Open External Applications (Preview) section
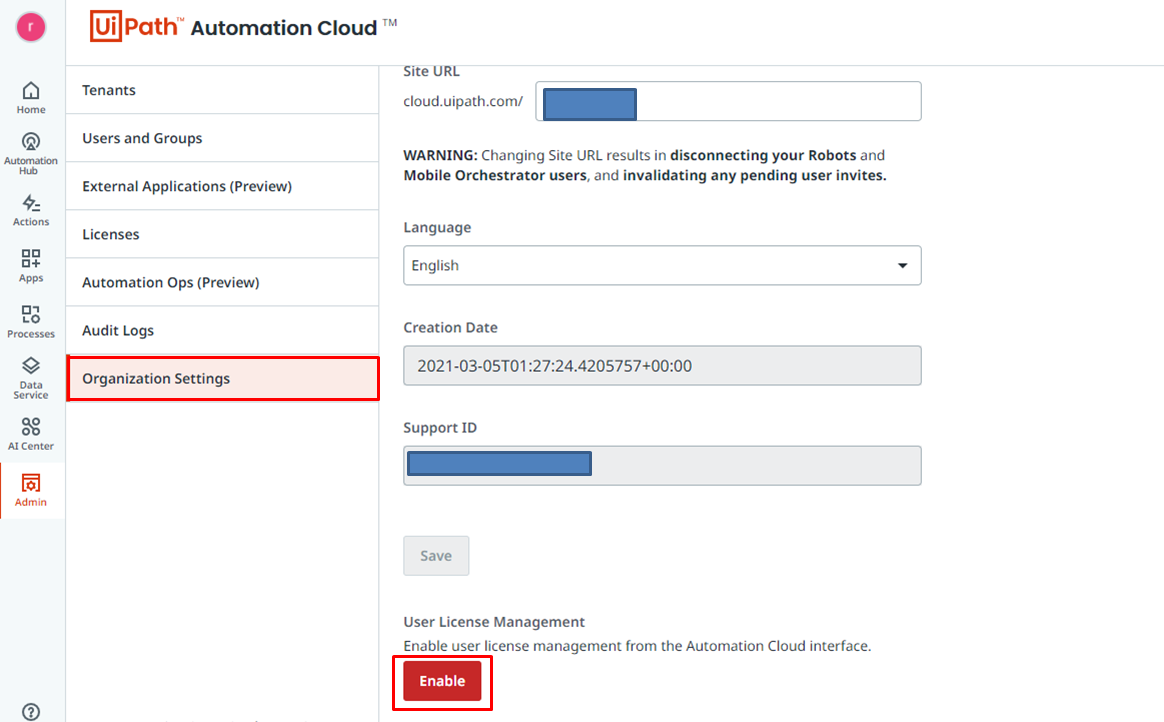The image size is (1164, 722). click(x=222, y=186)
